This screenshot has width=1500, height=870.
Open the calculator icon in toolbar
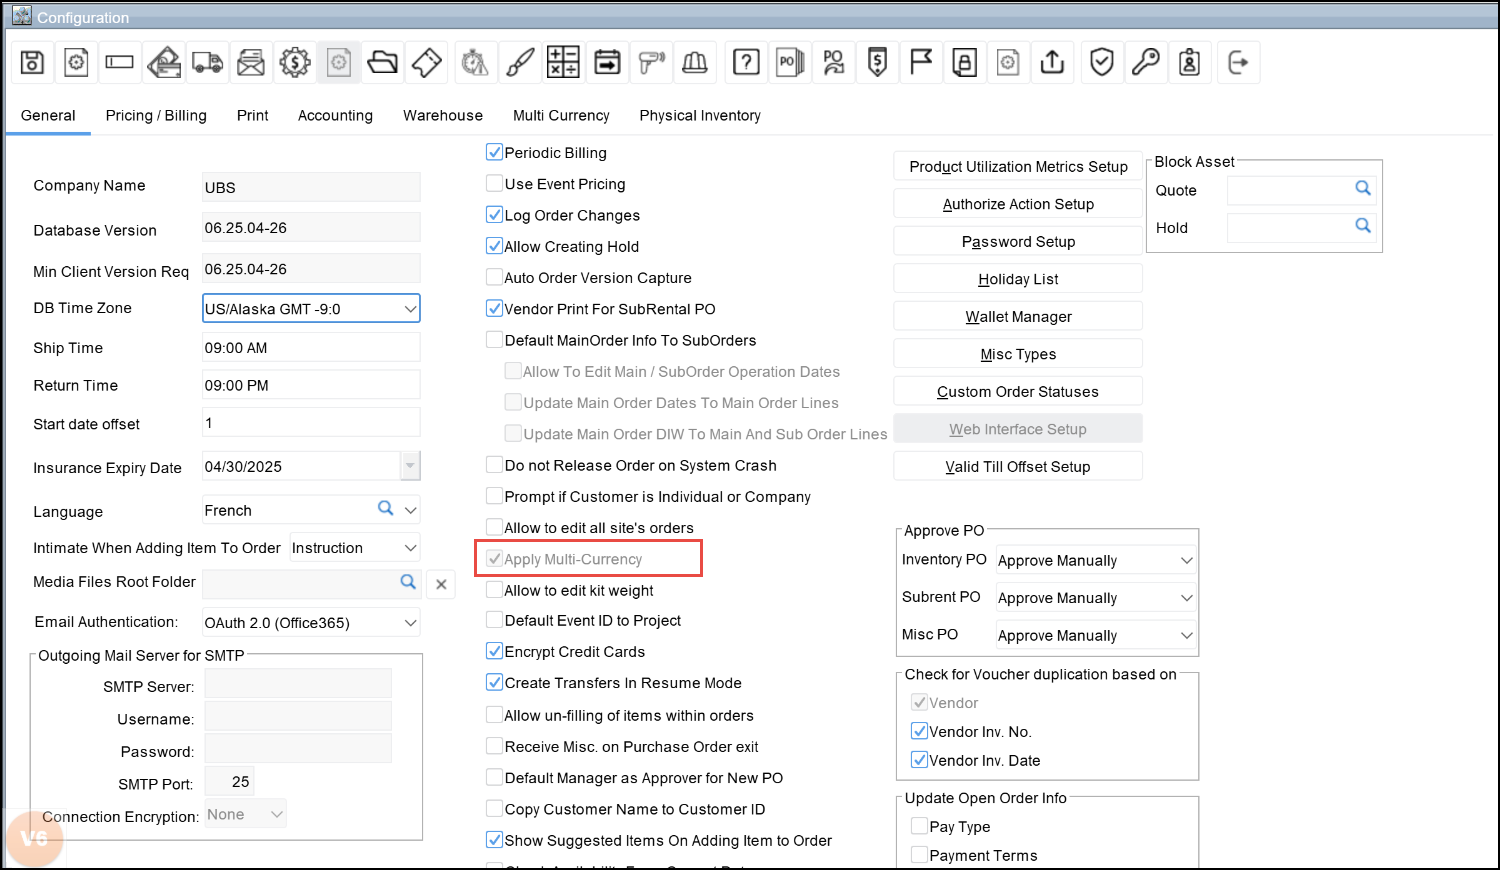point(563,63)
